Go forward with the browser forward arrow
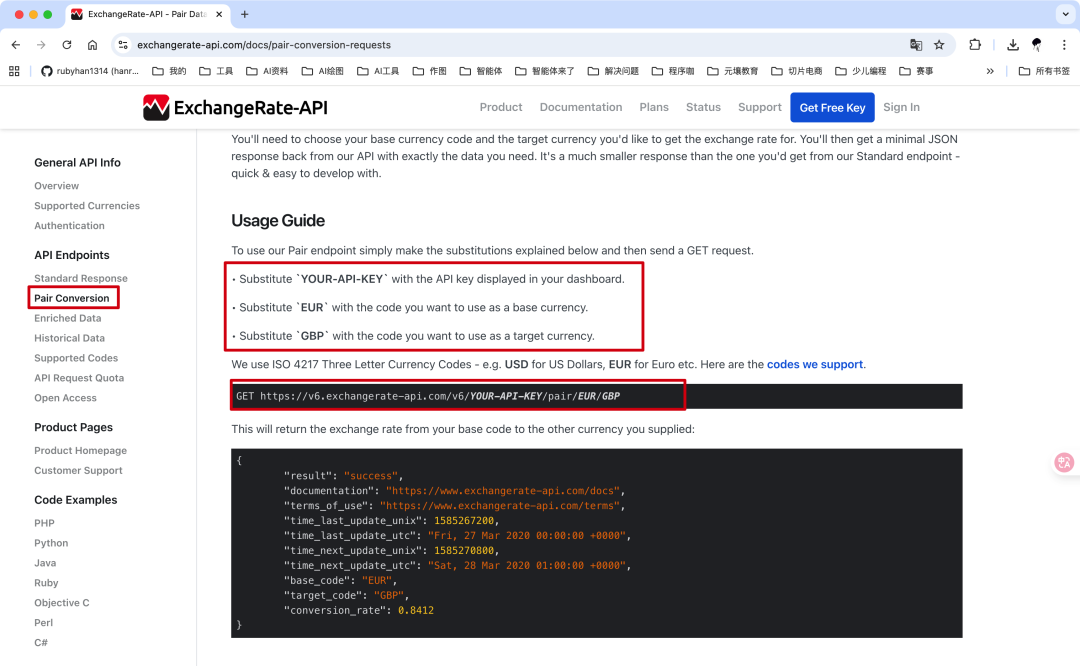Viewport: 1080px width, 666px height. point(41,45)
